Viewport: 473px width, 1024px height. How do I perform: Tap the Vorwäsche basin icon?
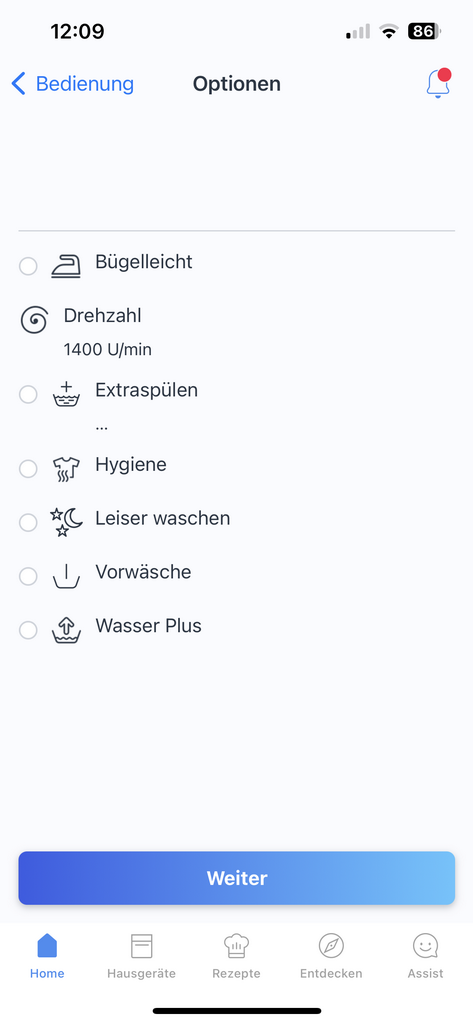[x=66, y=577]
